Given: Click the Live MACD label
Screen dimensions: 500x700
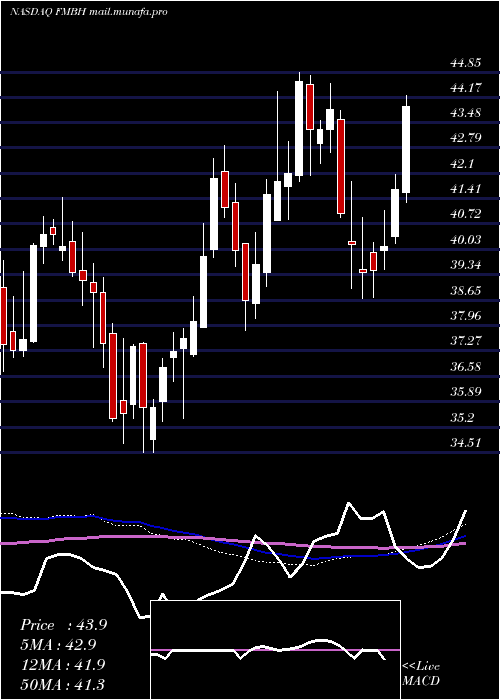Looking at the screenshot, I should click(421, 674).
